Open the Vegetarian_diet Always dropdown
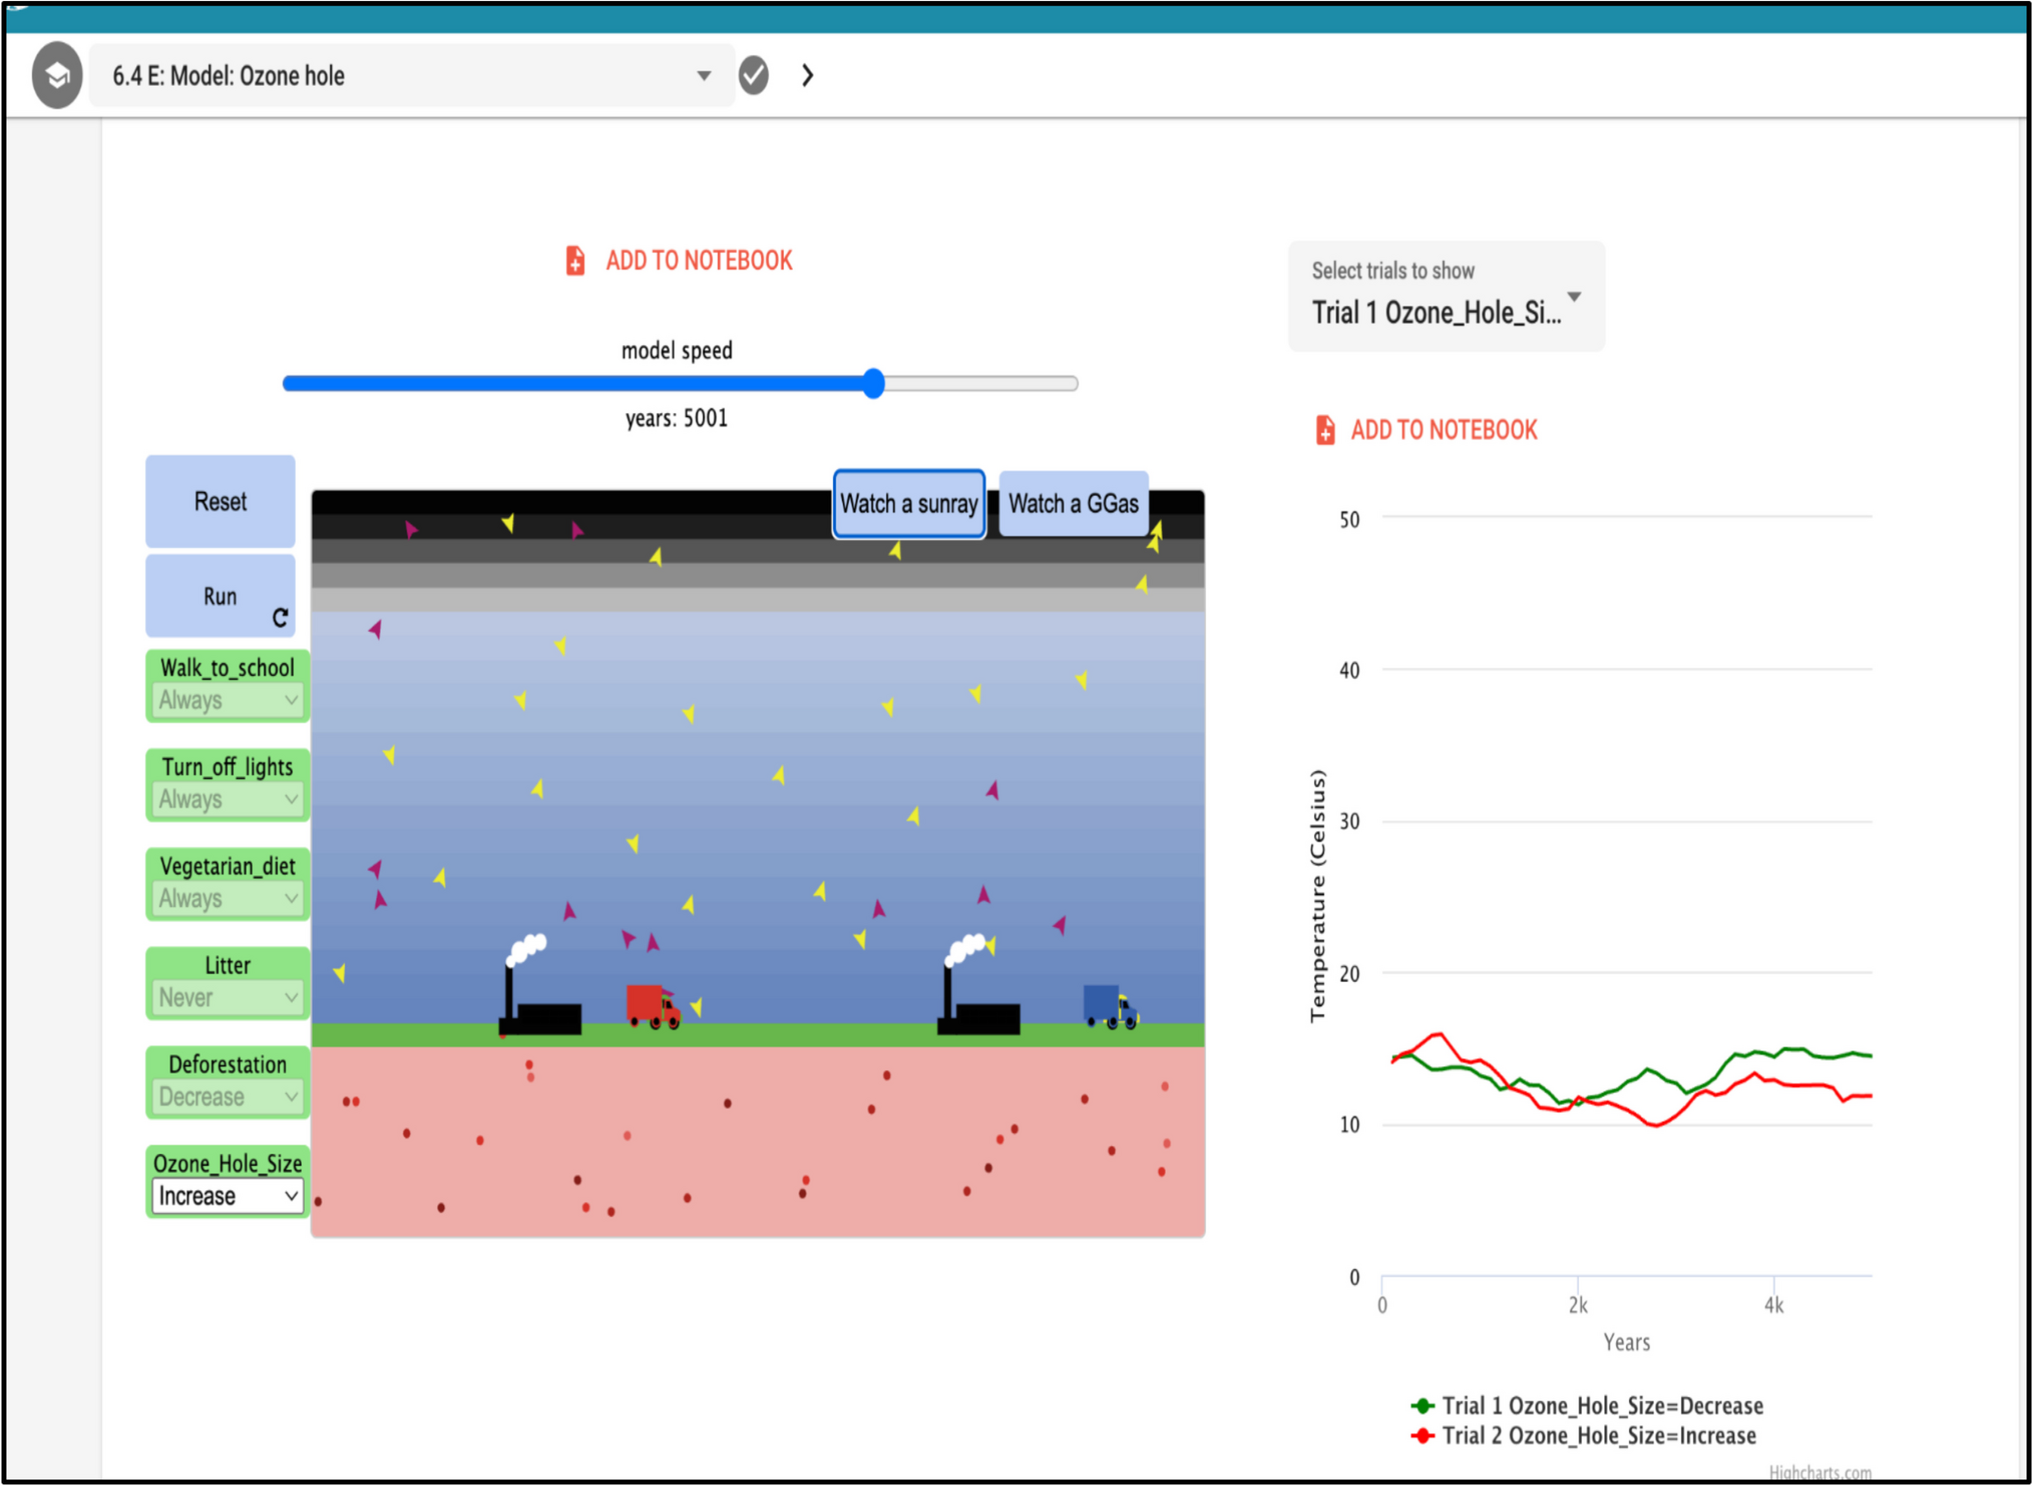 [x=228, y=898]
